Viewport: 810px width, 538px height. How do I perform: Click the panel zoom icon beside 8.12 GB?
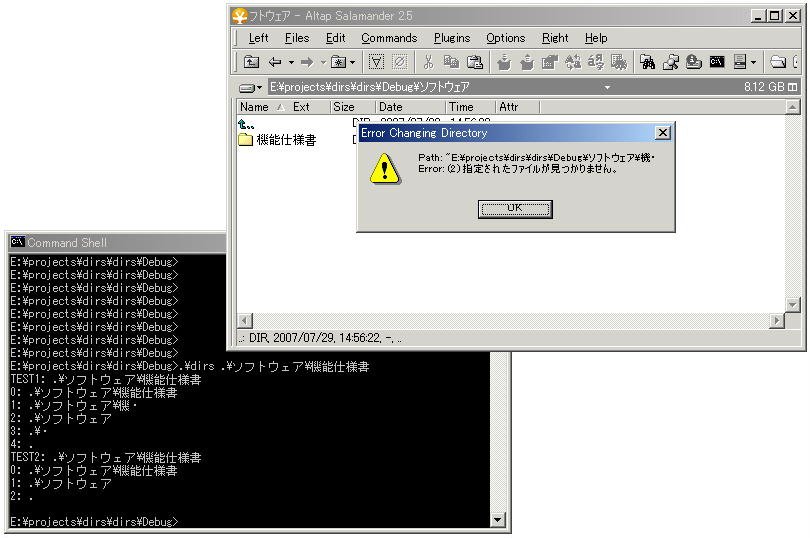point(792,87)
